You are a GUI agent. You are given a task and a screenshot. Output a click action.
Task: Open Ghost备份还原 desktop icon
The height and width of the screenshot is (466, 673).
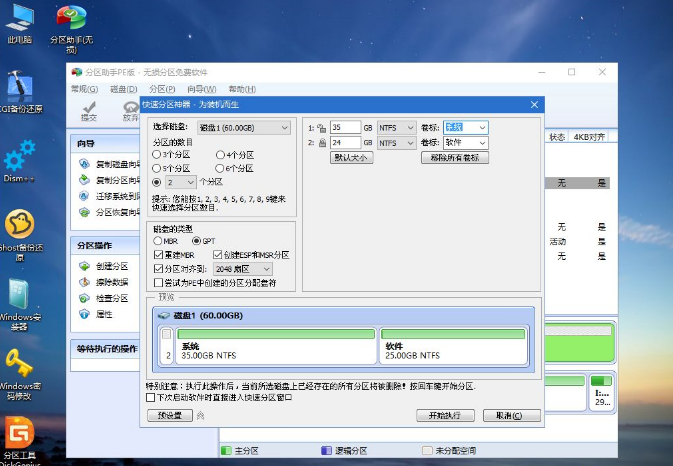20,227
